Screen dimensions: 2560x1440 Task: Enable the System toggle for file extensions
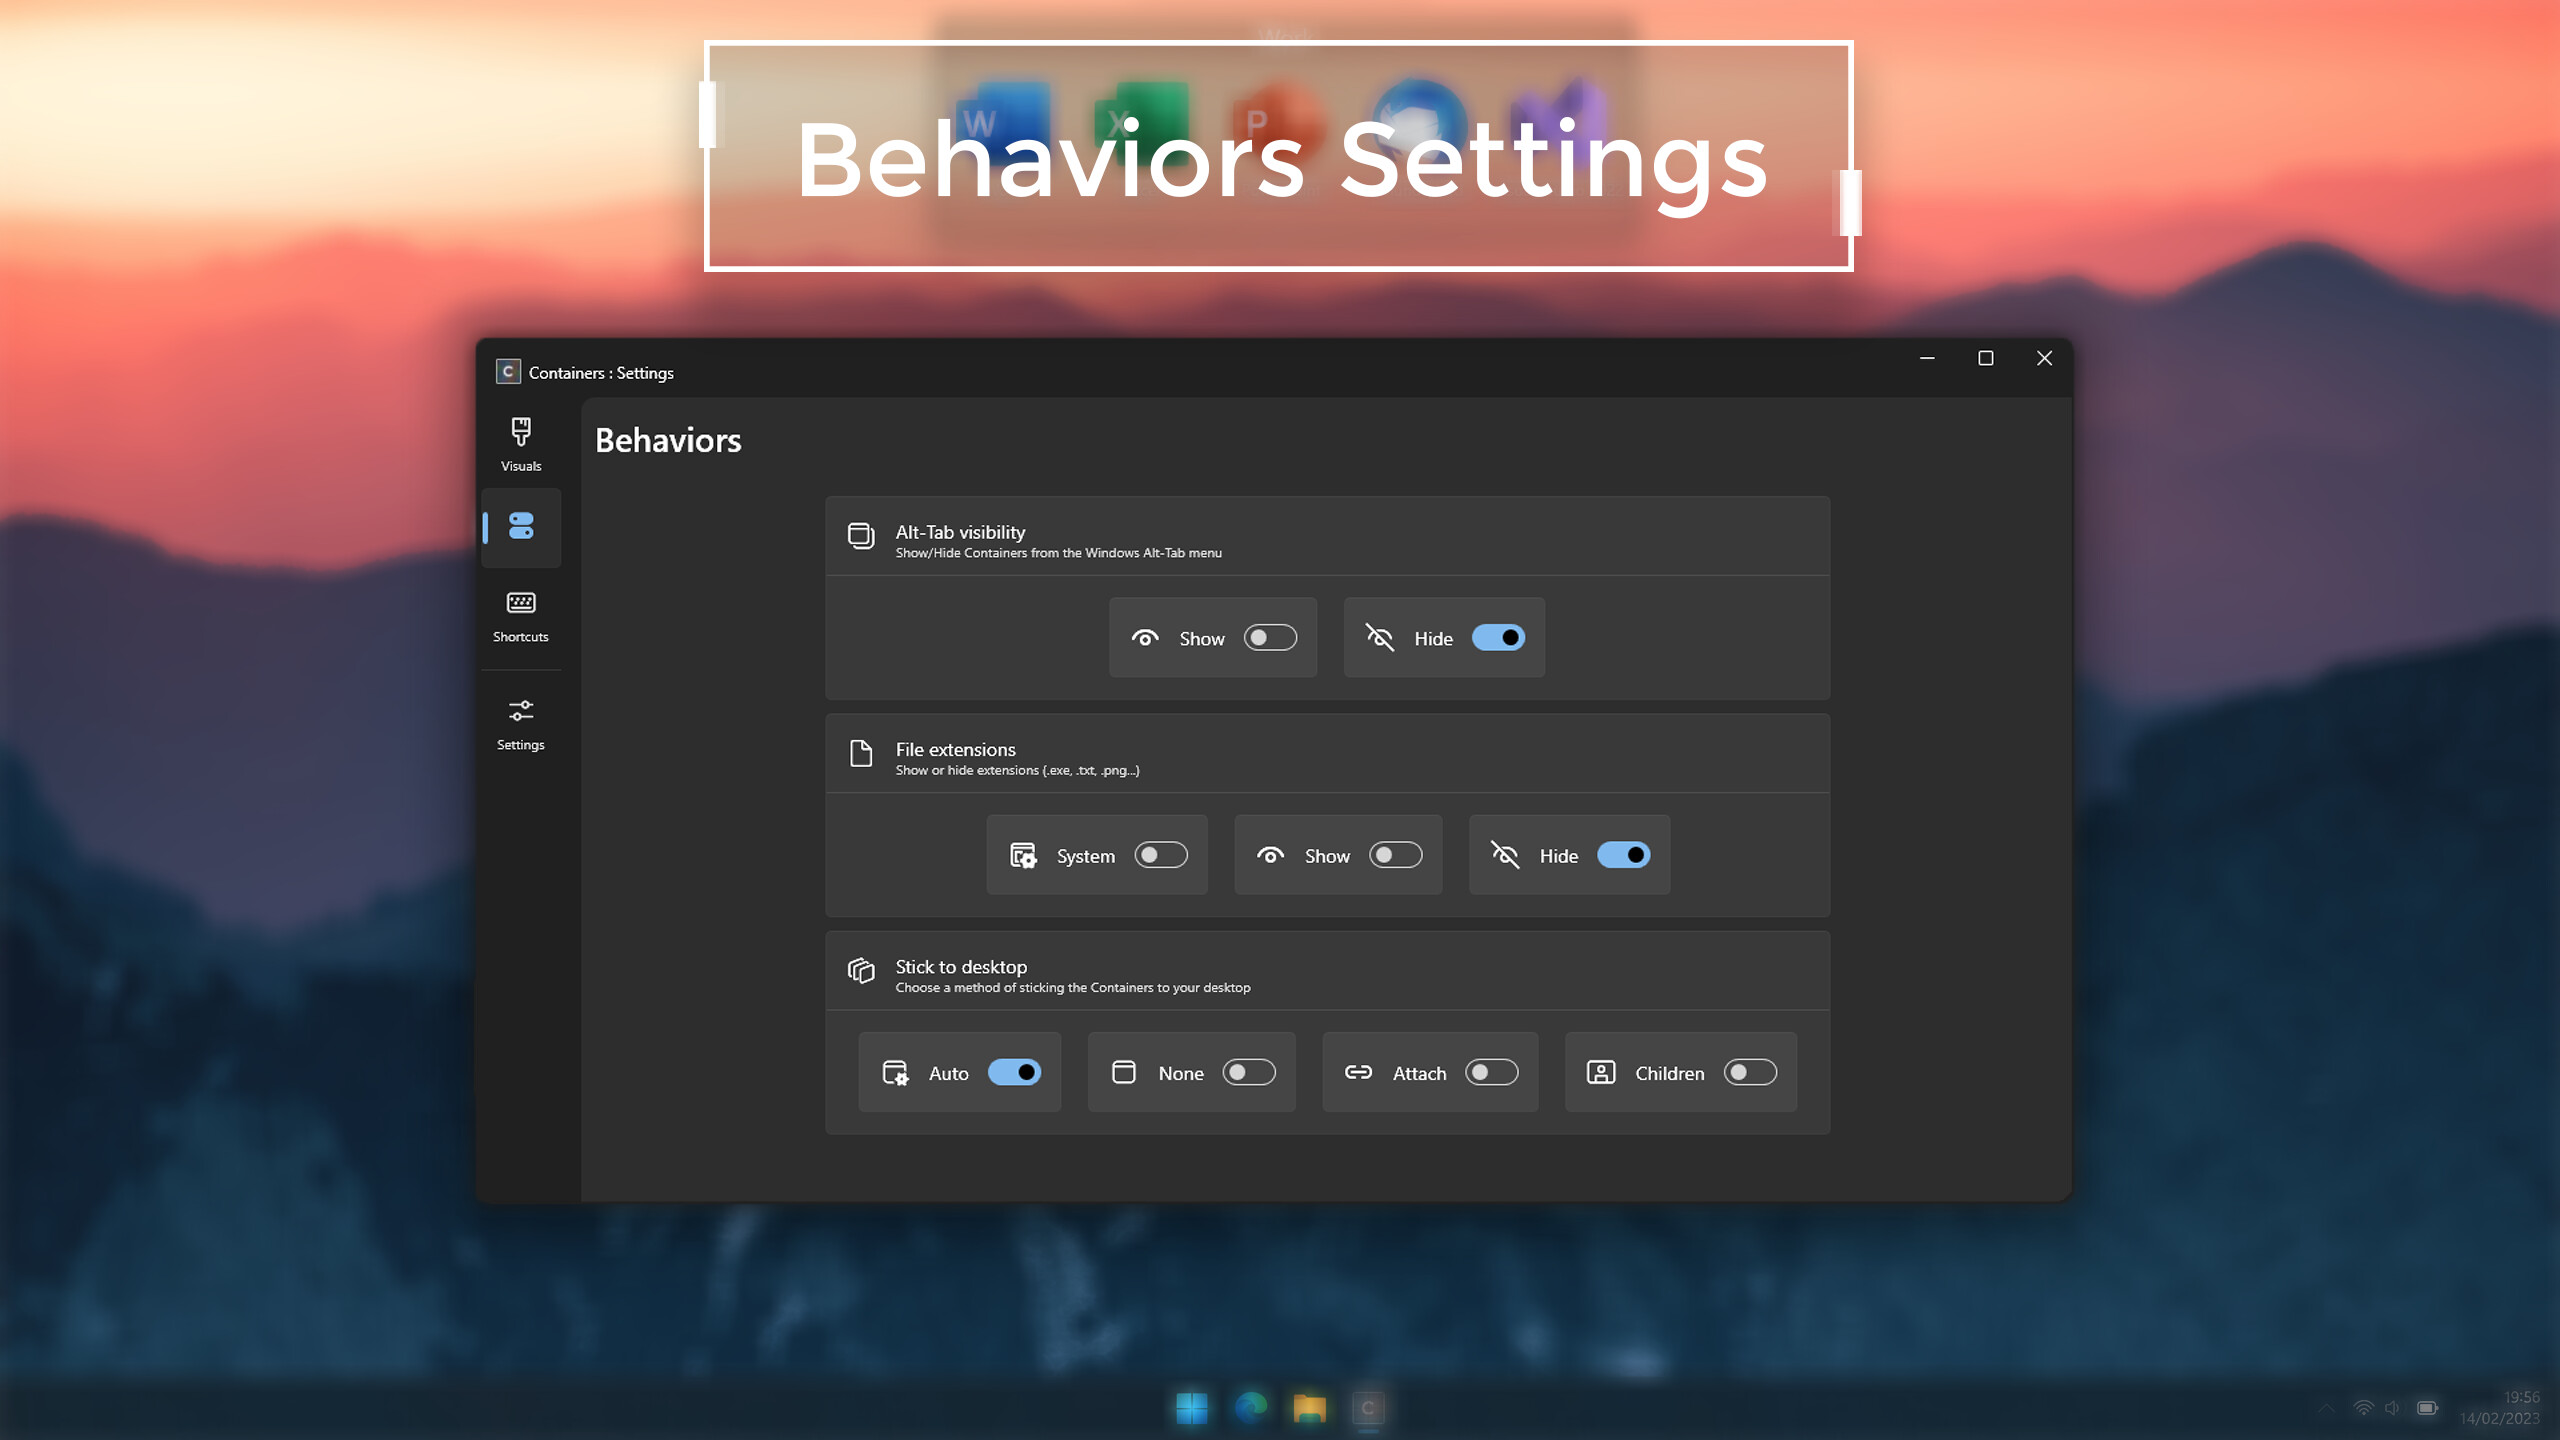coord(1161,855)
